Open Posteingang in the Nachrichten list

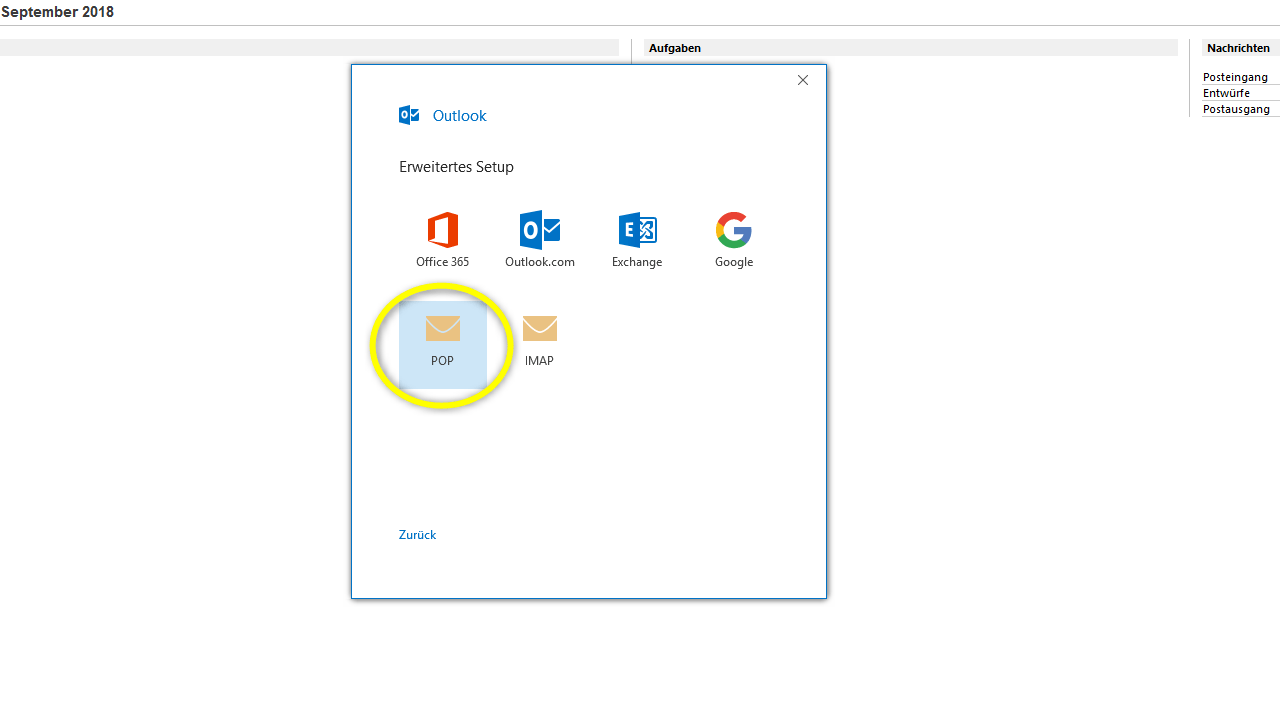tap(1235, 77)
